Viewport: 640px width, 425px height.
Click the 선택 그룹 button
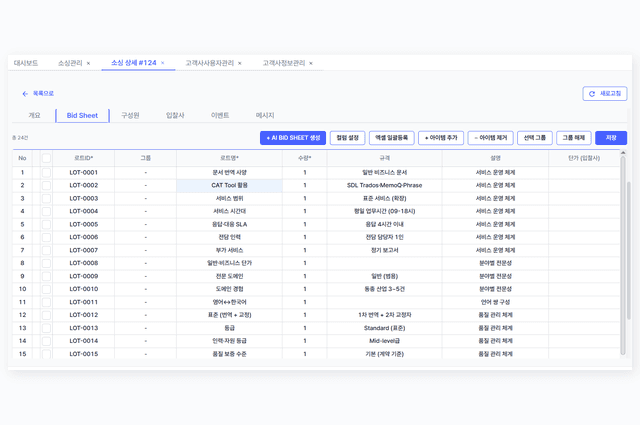click(x=535, y=138)
